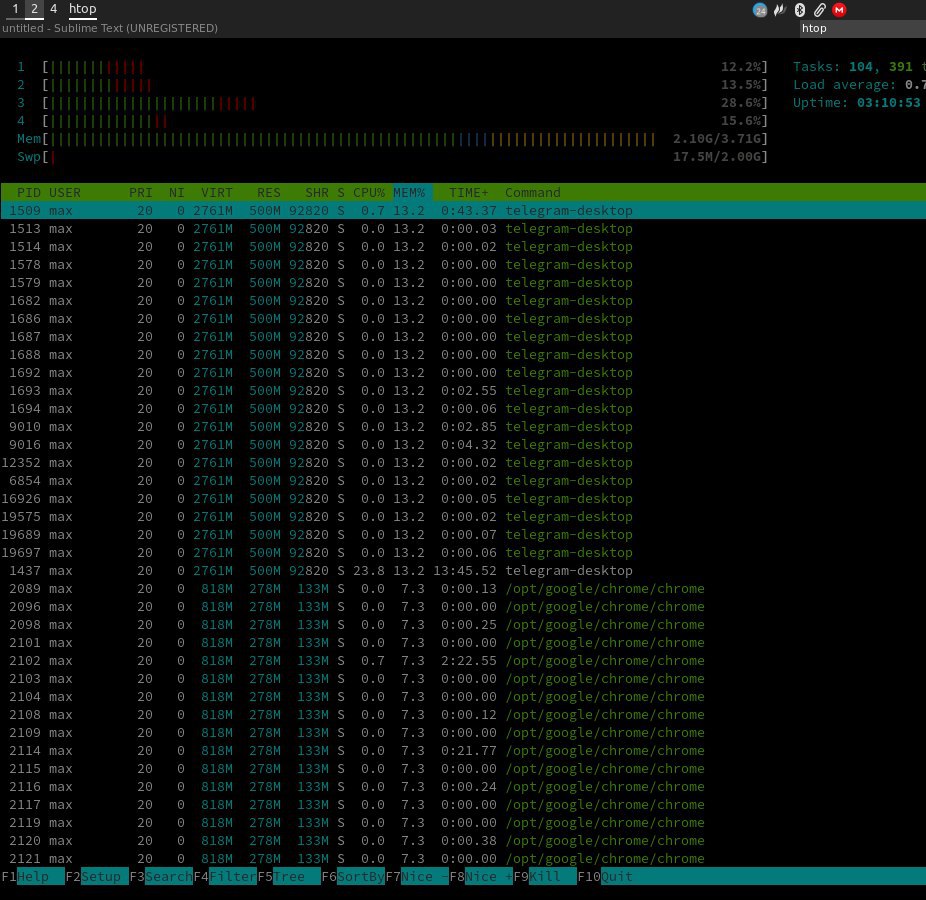Click the Uptime value 03:10:53
The image size is (926, 900).
coord(888,103)
